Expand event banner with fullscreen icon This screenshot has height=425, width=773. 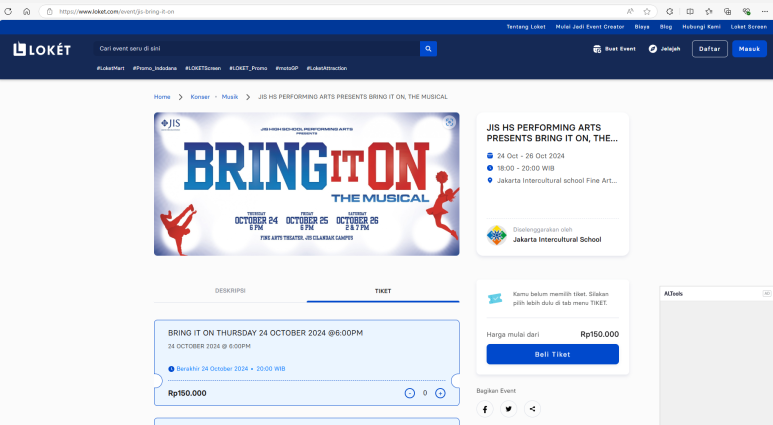(449, 122)
